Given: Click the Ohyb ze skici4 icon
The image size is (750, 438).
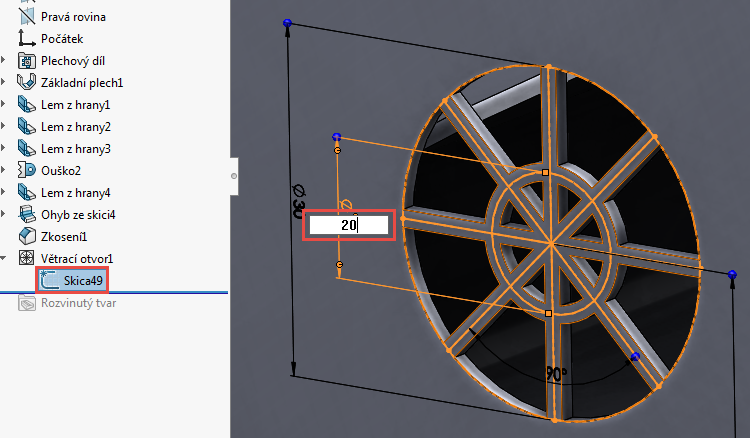Looking at the screenshot, I should pyautogui.click(x=27, y=214).
